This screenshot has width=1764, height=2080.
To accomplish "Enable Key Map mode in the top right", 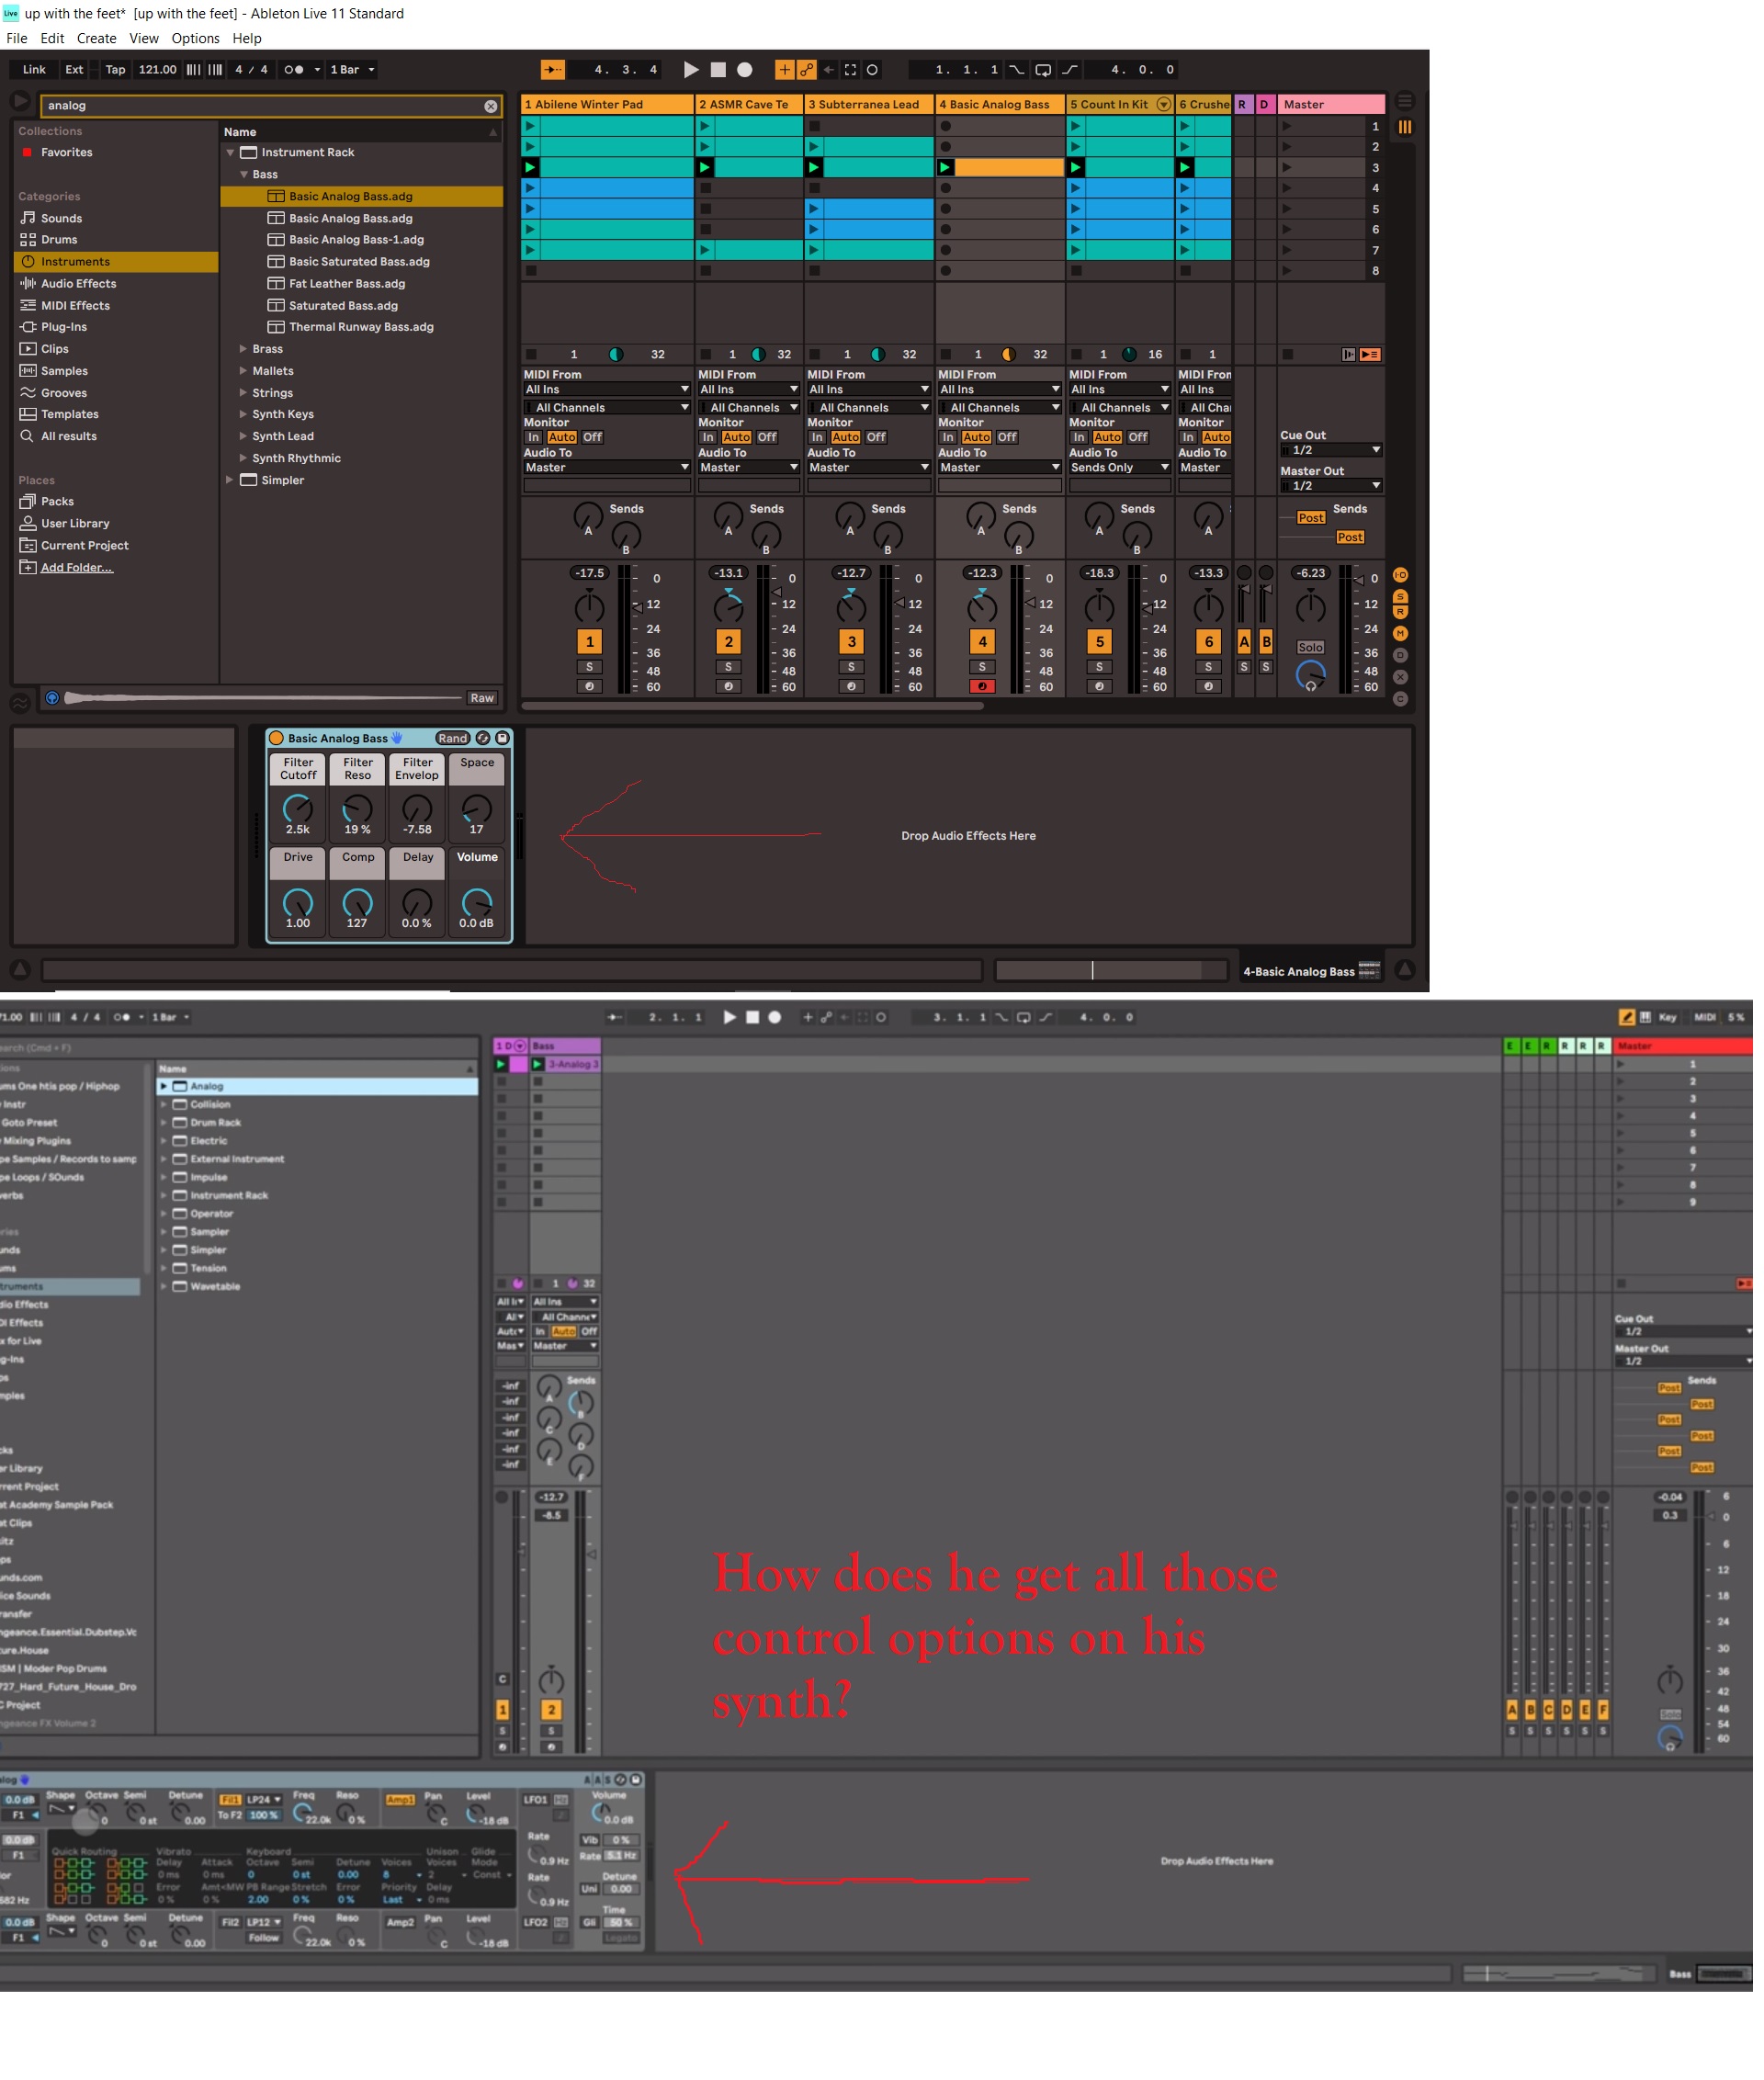I will pos(1668,1017).
